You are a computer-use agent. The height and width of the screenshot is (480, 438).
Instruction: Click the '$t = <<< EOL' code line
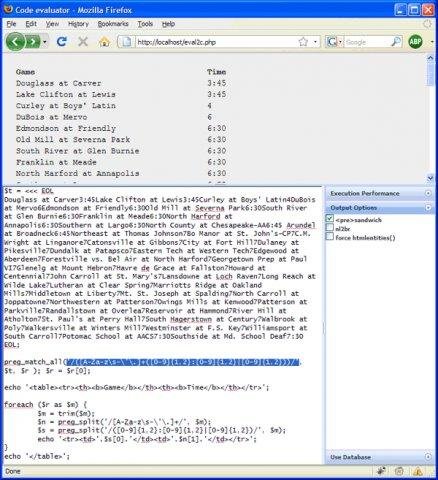coord(29,191)
